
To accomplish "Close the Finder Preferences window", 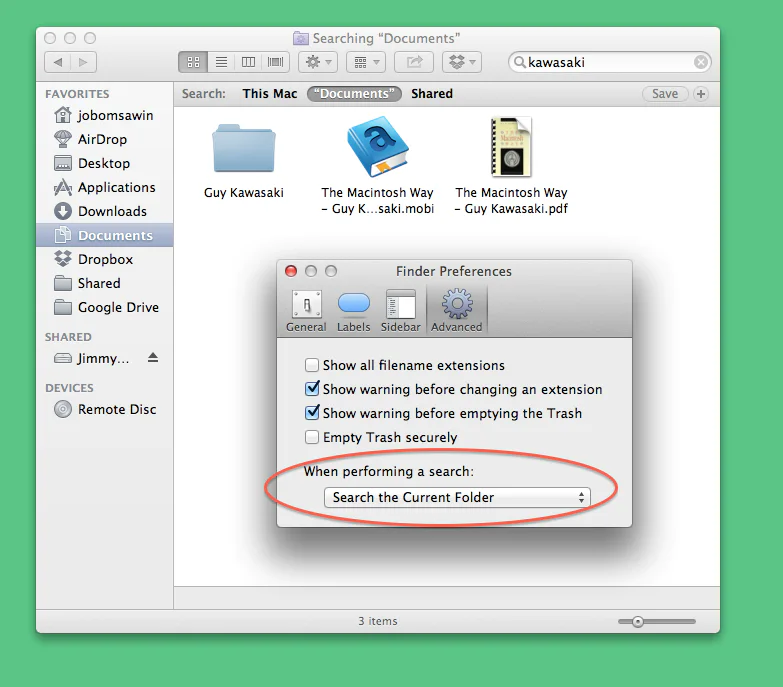I will (x=291, y=271).
